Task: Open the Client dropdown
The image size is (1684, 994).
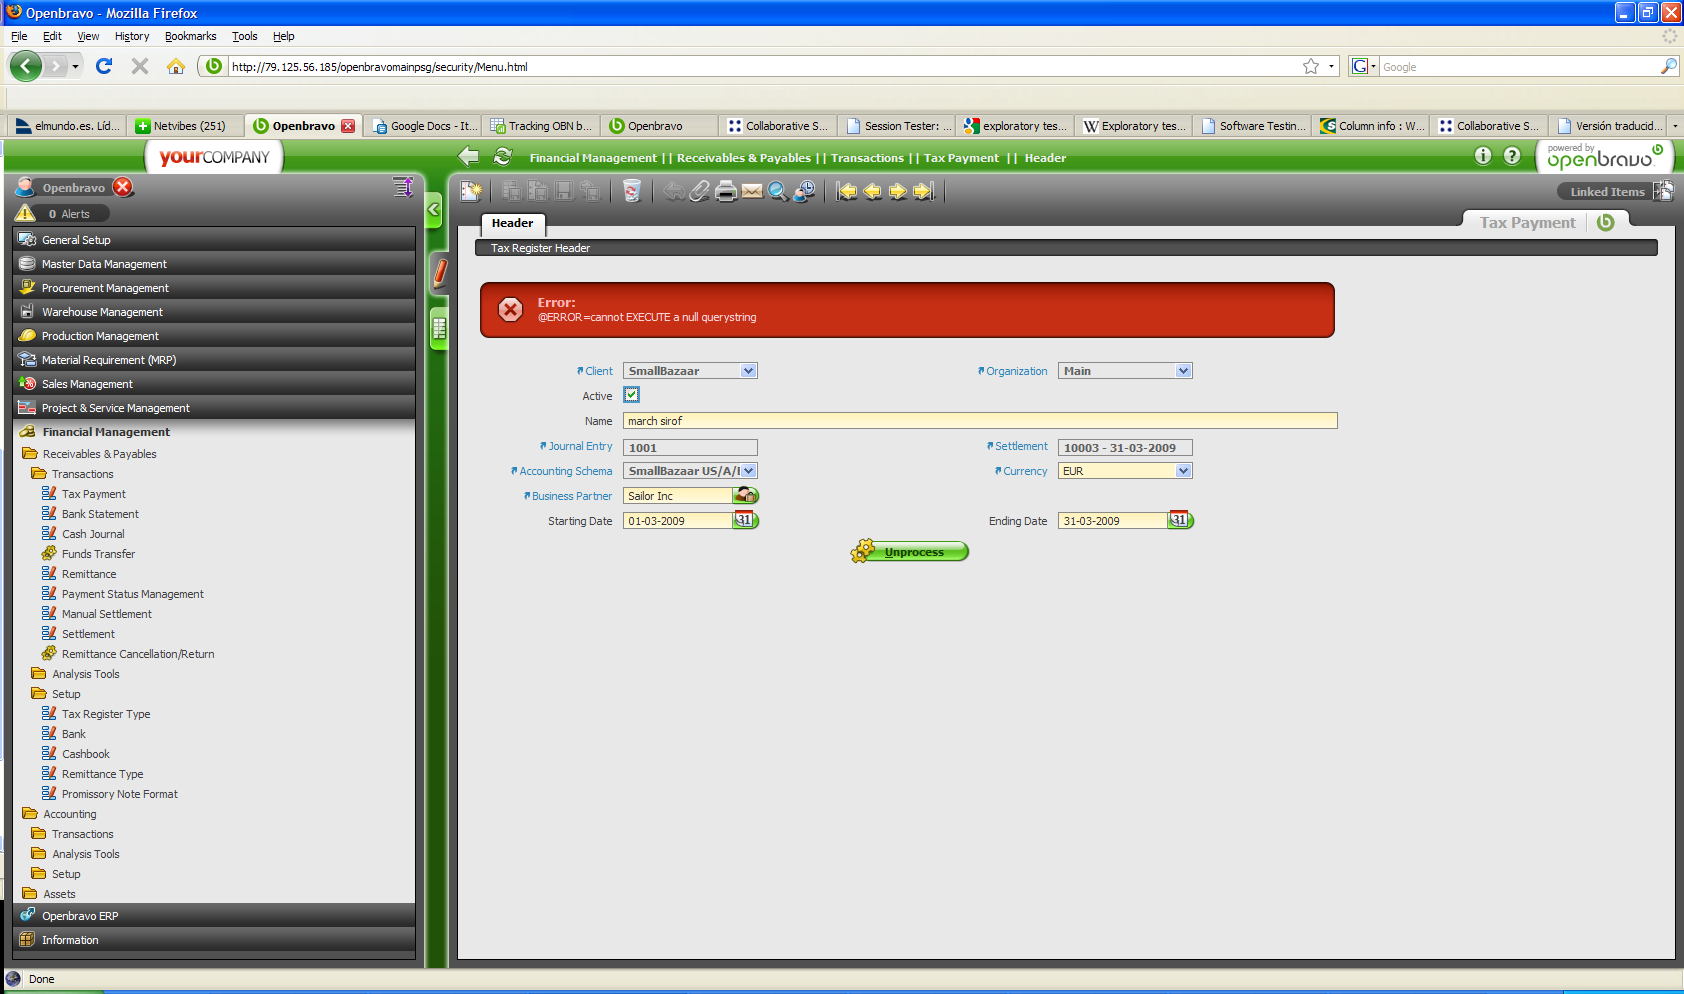Action: click(748, 371)
